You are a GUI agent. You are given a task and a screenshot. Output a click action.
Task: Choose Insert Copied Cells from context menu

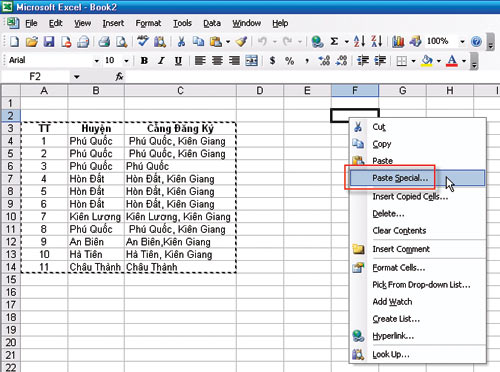pos(417,197)
